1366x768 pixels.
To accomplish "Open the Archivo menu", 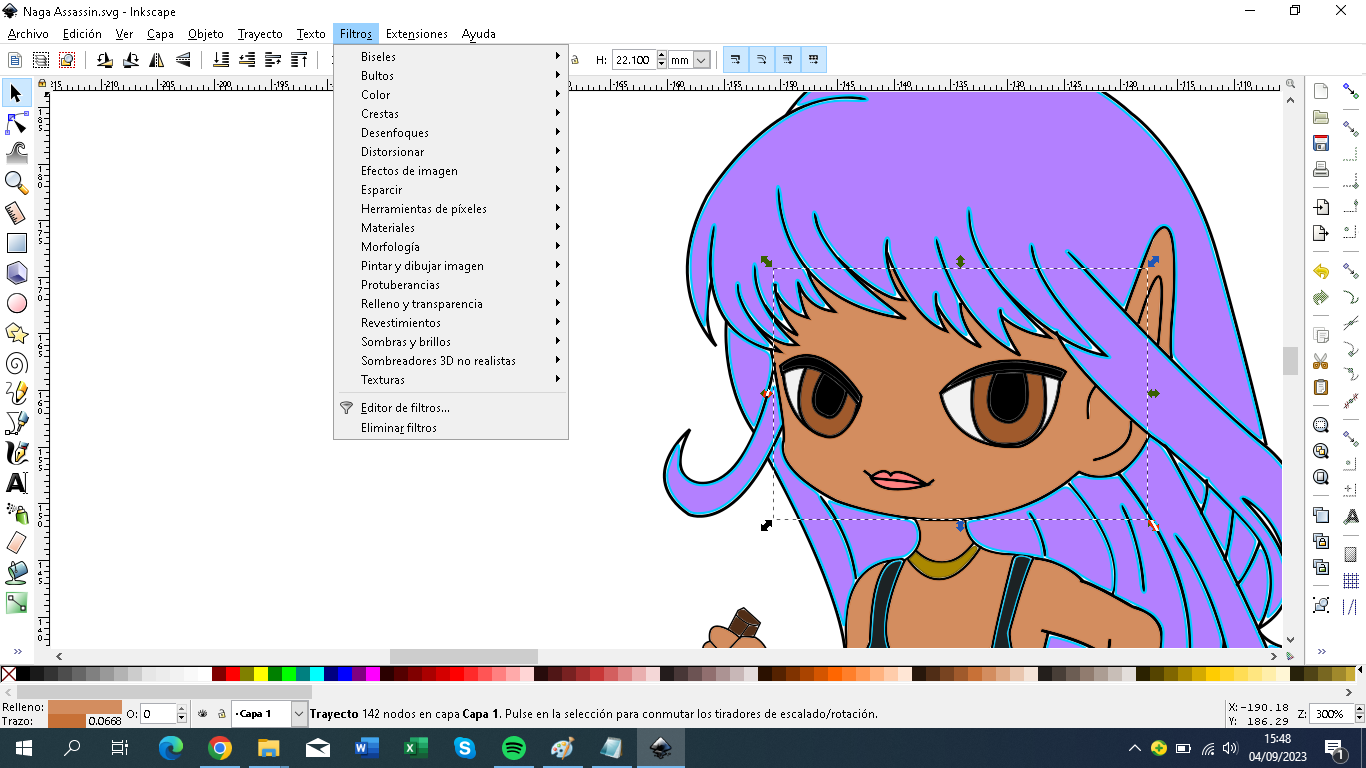I will (27, 34).
